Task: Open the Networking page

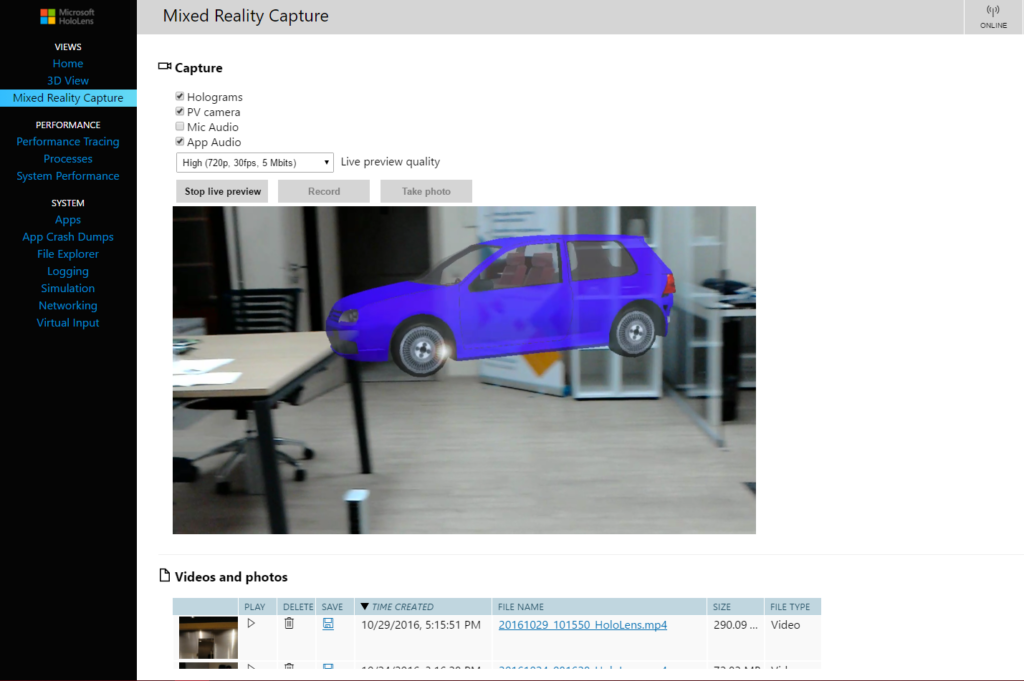Action: [x=68, y=306]
